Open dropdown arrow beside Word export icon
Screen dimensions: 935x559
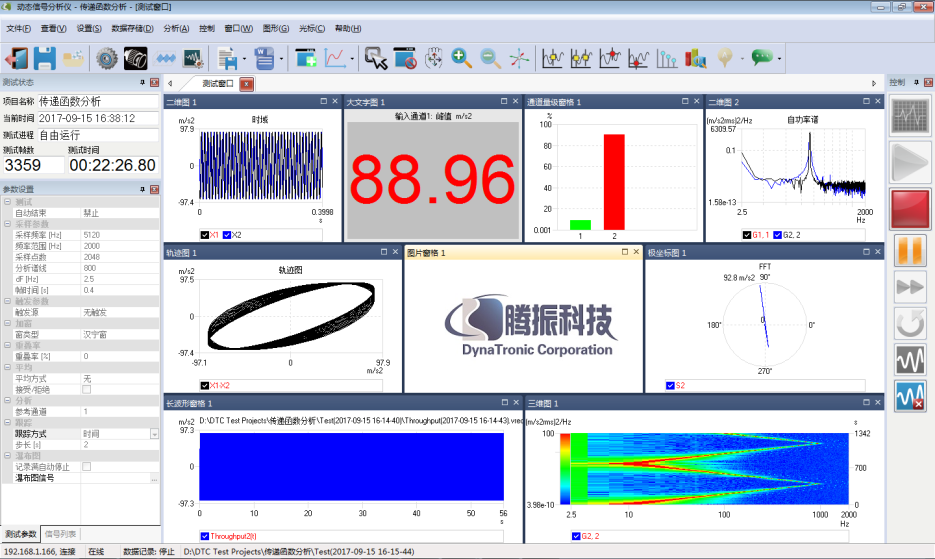281,58
